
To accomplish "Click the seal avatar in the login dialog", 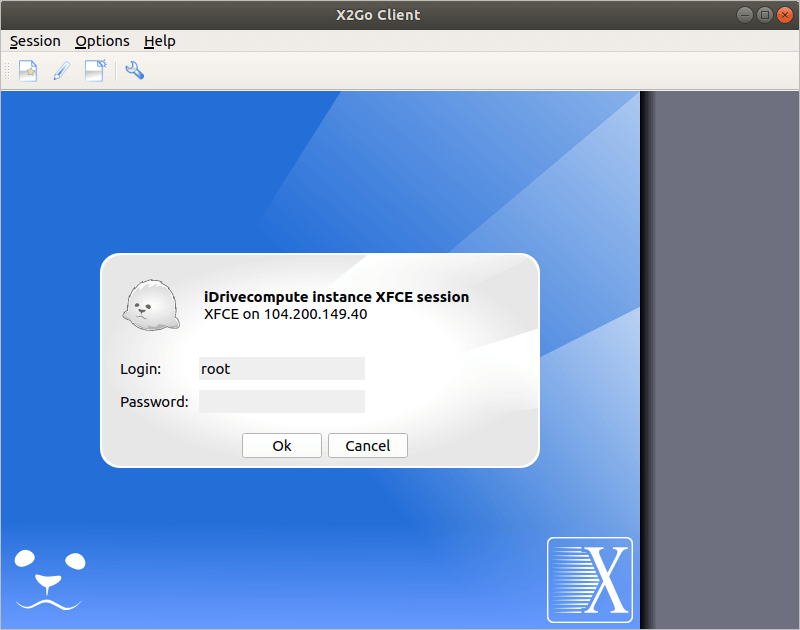I will (x=150, y=304).
